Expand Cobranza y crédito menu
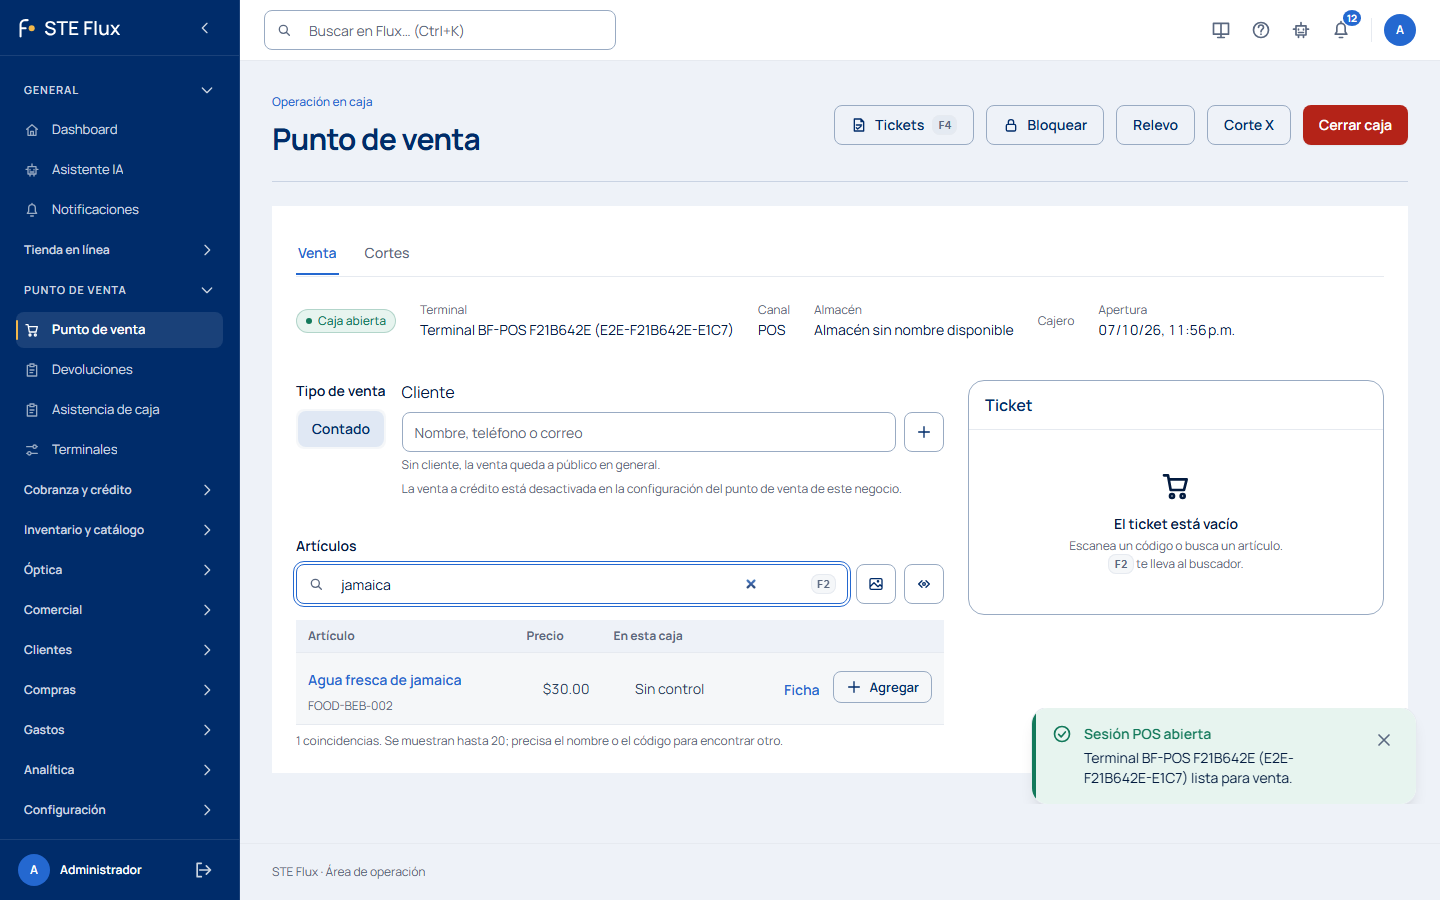The image size is (1440, 900). [119, 490]
